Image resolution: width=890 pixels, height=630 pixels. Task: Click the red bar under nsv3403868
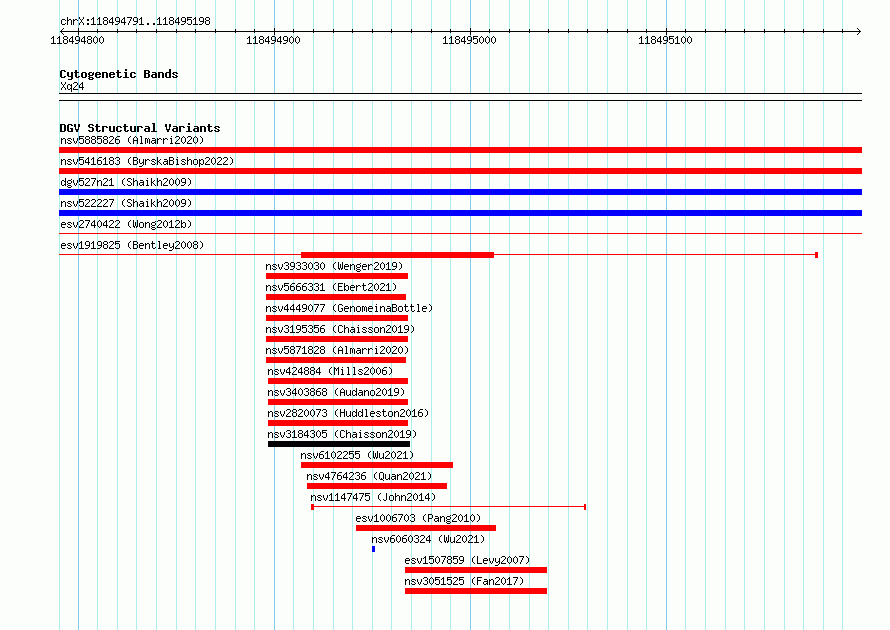(338, 402)
